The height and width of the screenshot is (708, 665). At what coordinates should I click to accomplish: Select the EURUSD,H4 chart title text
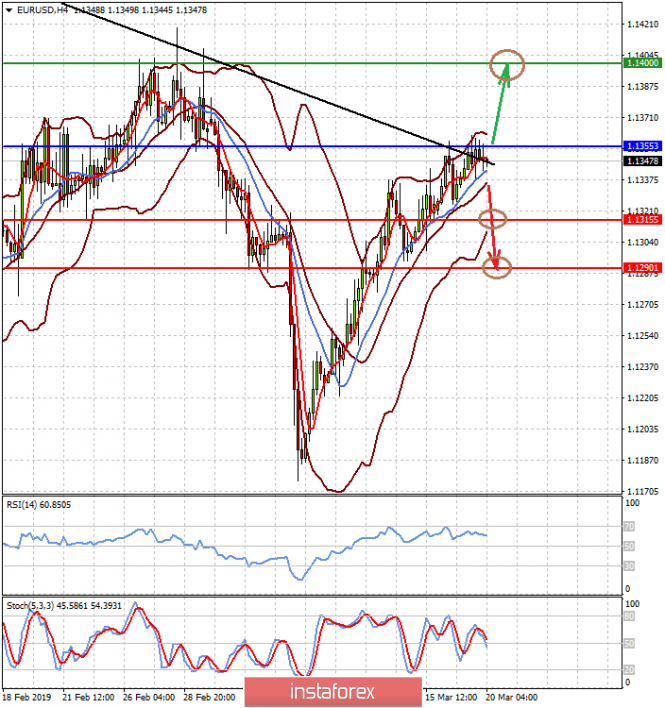click(x=42, y=9)
